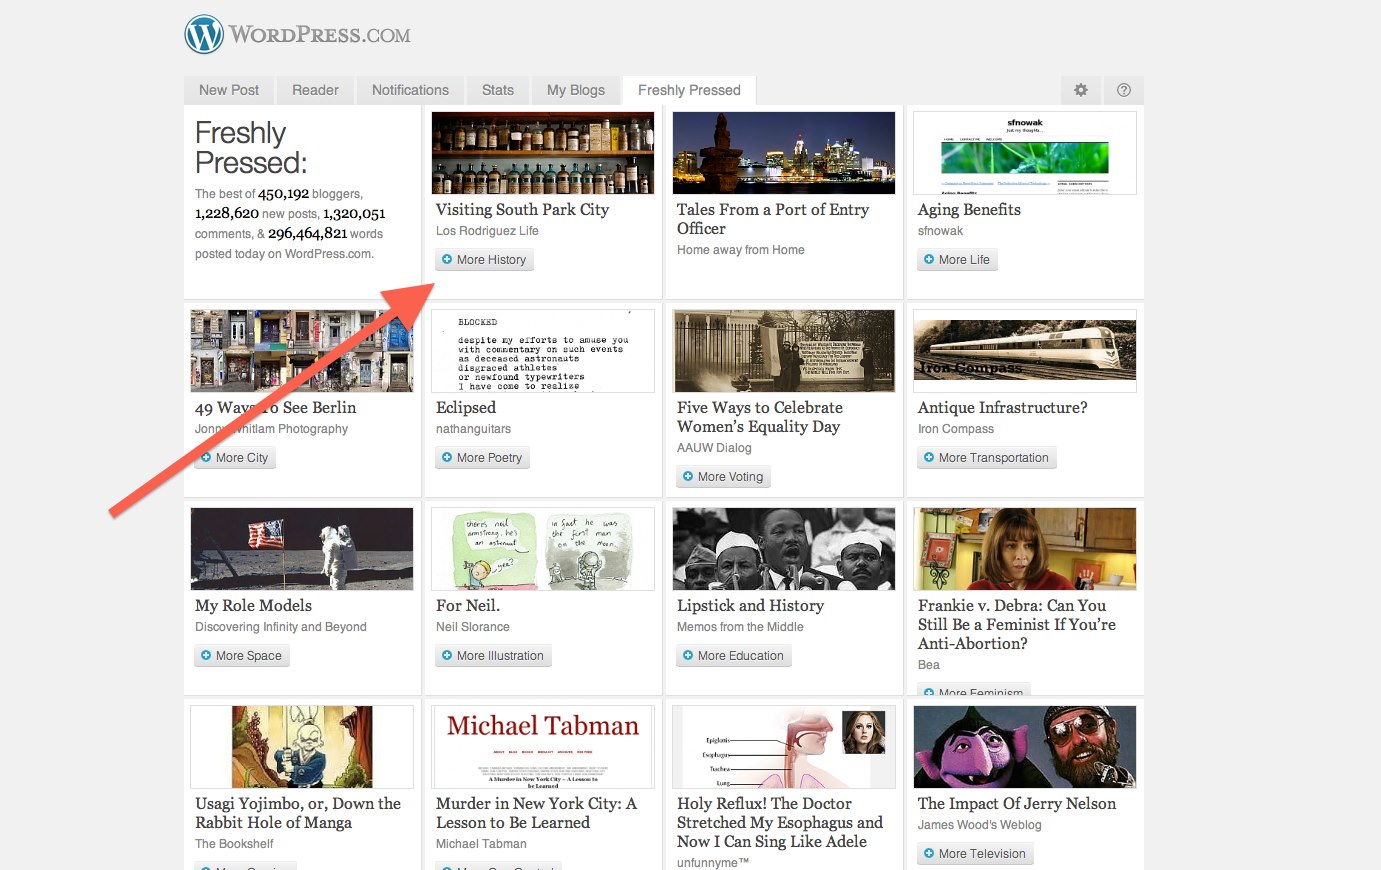Click the Tales From a Port city skyline thumbnail
Image resolution: width=1381 pixels, height=870 pixels.
click(x=783, y=153)
